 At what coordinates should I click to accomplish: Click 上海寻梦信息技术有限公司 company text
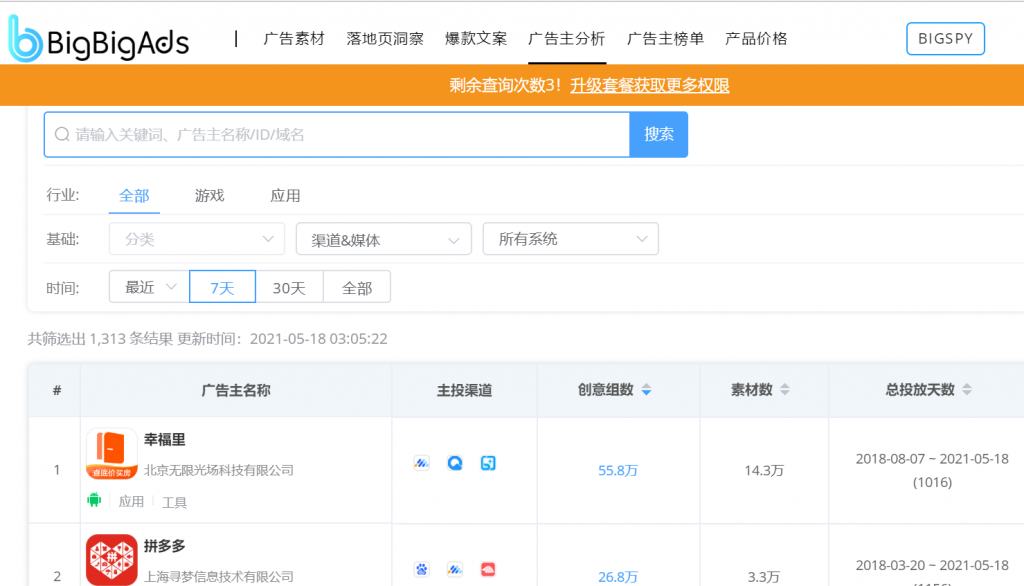pyautogui.click(x=219, y=577)
